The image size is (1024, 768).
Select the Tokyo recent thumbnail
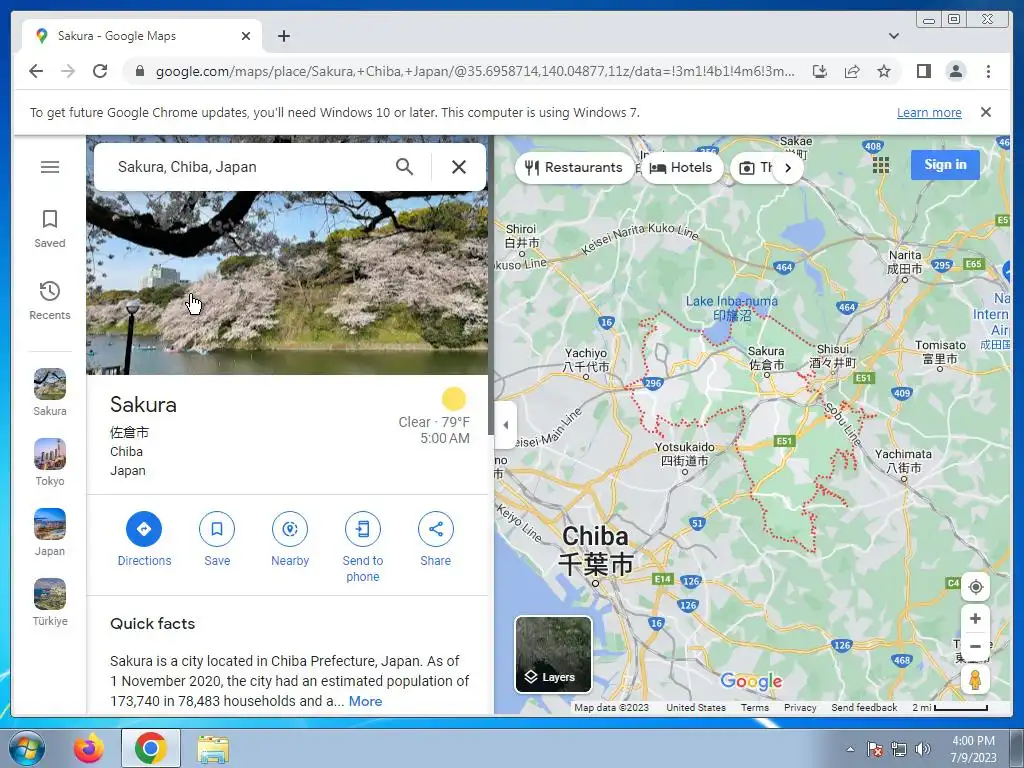pyautogui.click(x=50, y=462)
